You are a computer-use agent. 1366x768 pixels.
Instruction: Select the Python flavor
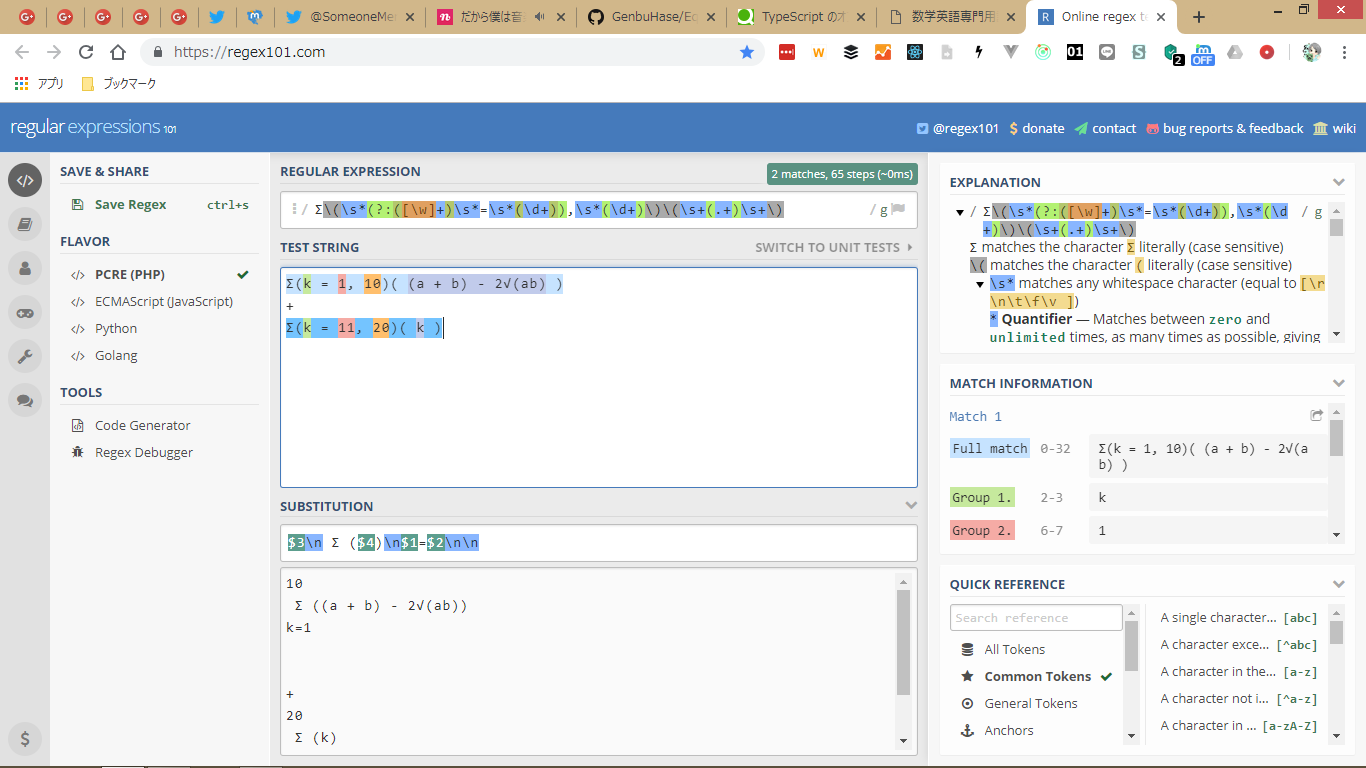(116, 329)
